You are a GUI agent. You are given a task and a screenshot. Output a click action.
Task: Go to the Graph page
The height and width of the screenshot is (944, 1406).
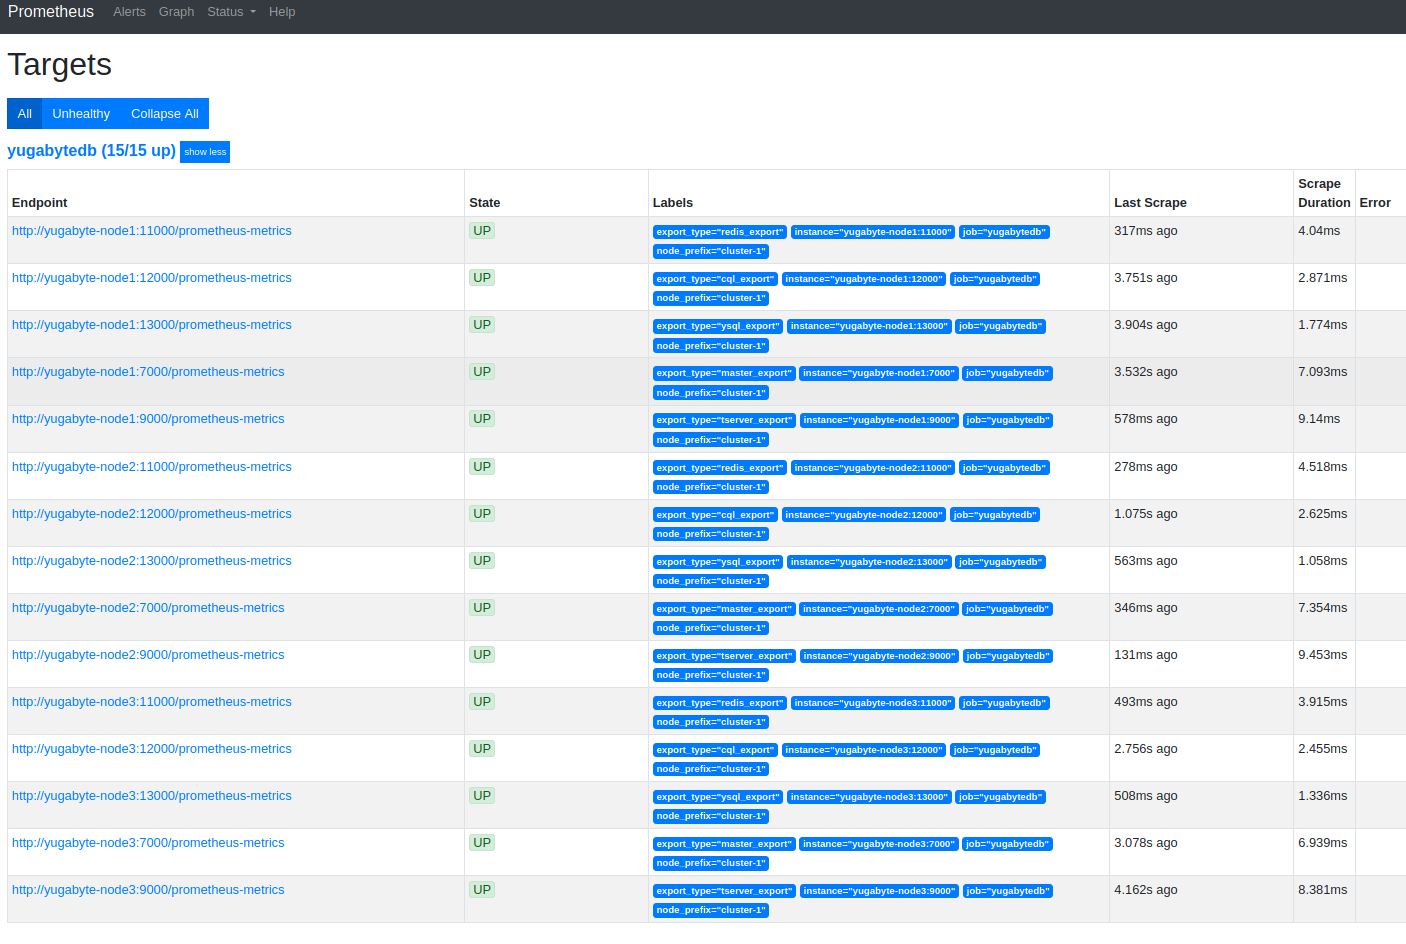tap(176, 12)
